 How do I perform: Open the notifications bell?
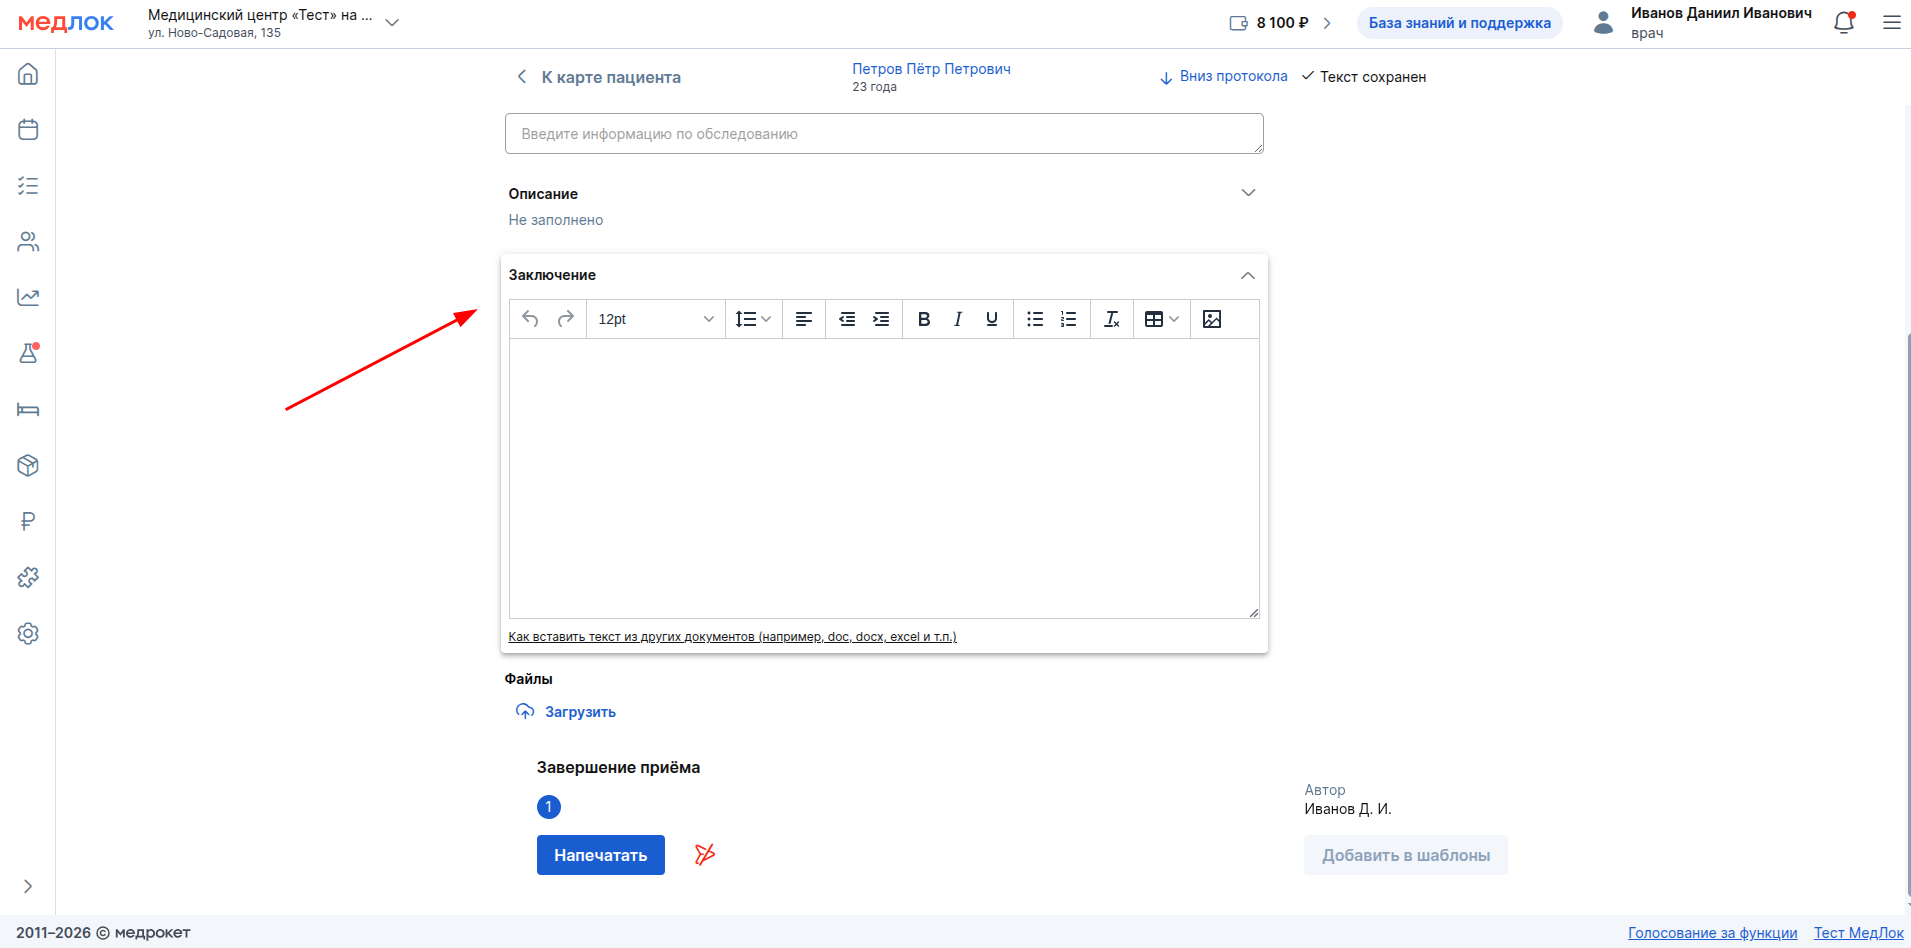(1844, 23)
